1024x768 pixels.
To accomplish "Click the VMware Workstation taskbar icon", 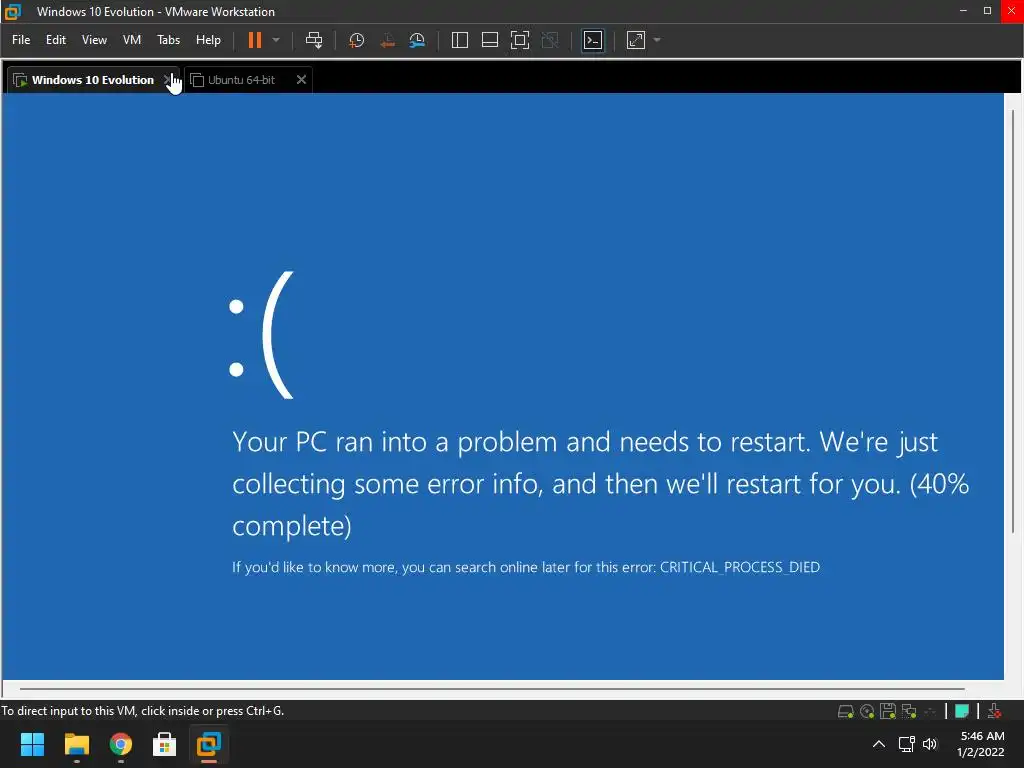I will click(x=209, y=744).
